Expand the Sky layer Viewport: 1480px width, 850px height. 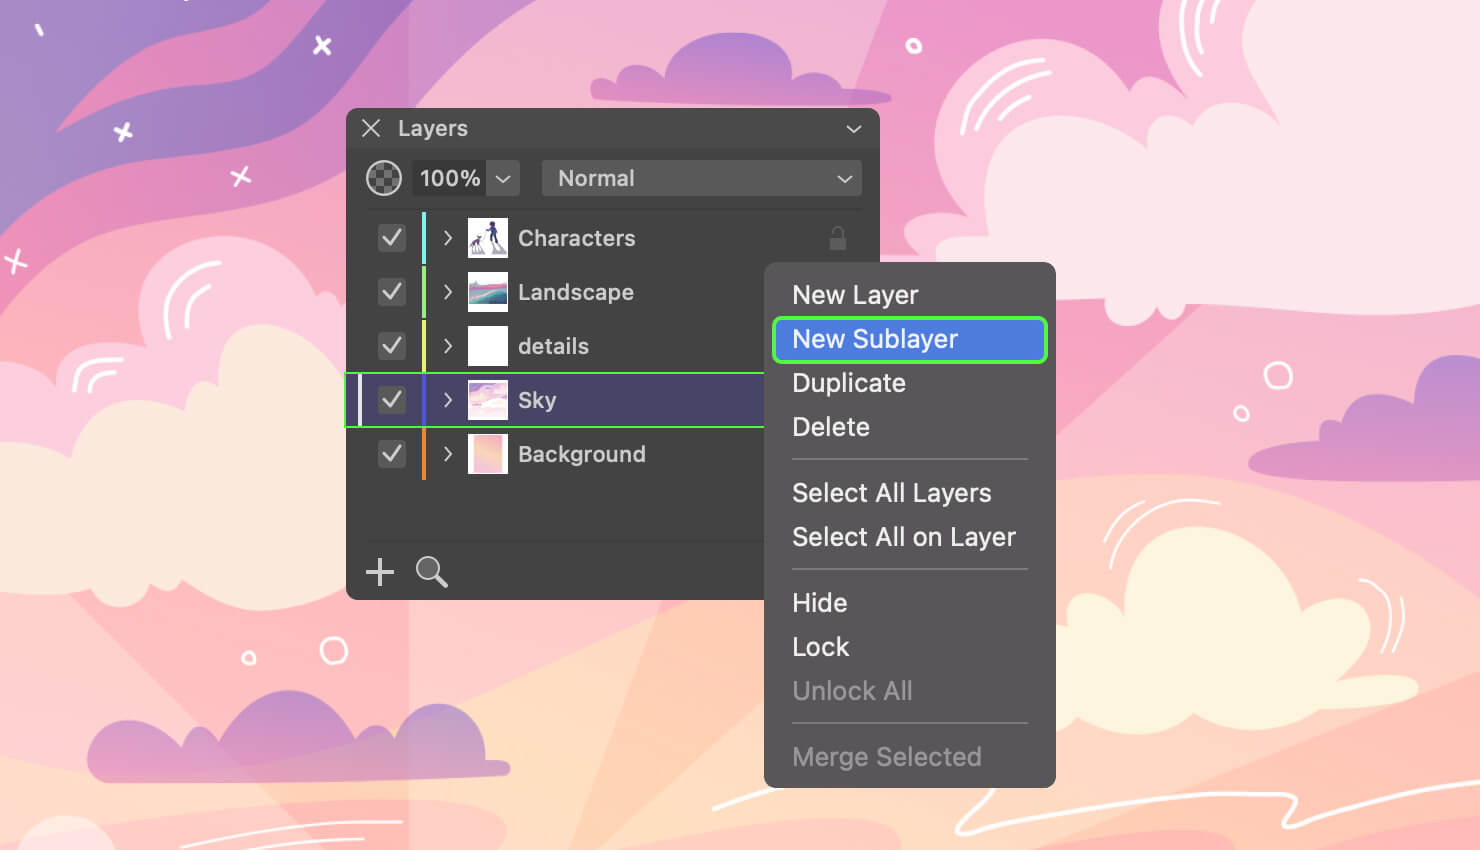[x=448, y=400]
